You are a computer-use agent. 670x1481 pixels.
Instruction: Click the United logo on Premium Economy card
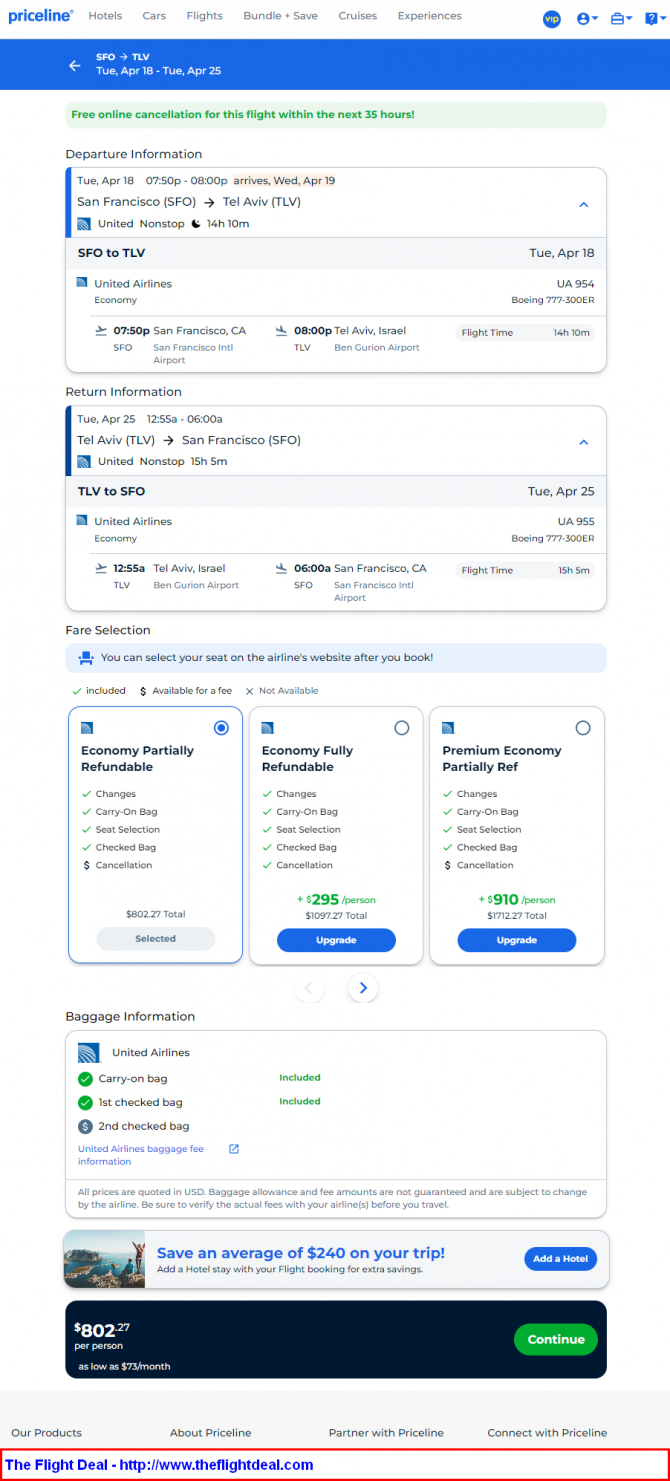coord(448,728)
